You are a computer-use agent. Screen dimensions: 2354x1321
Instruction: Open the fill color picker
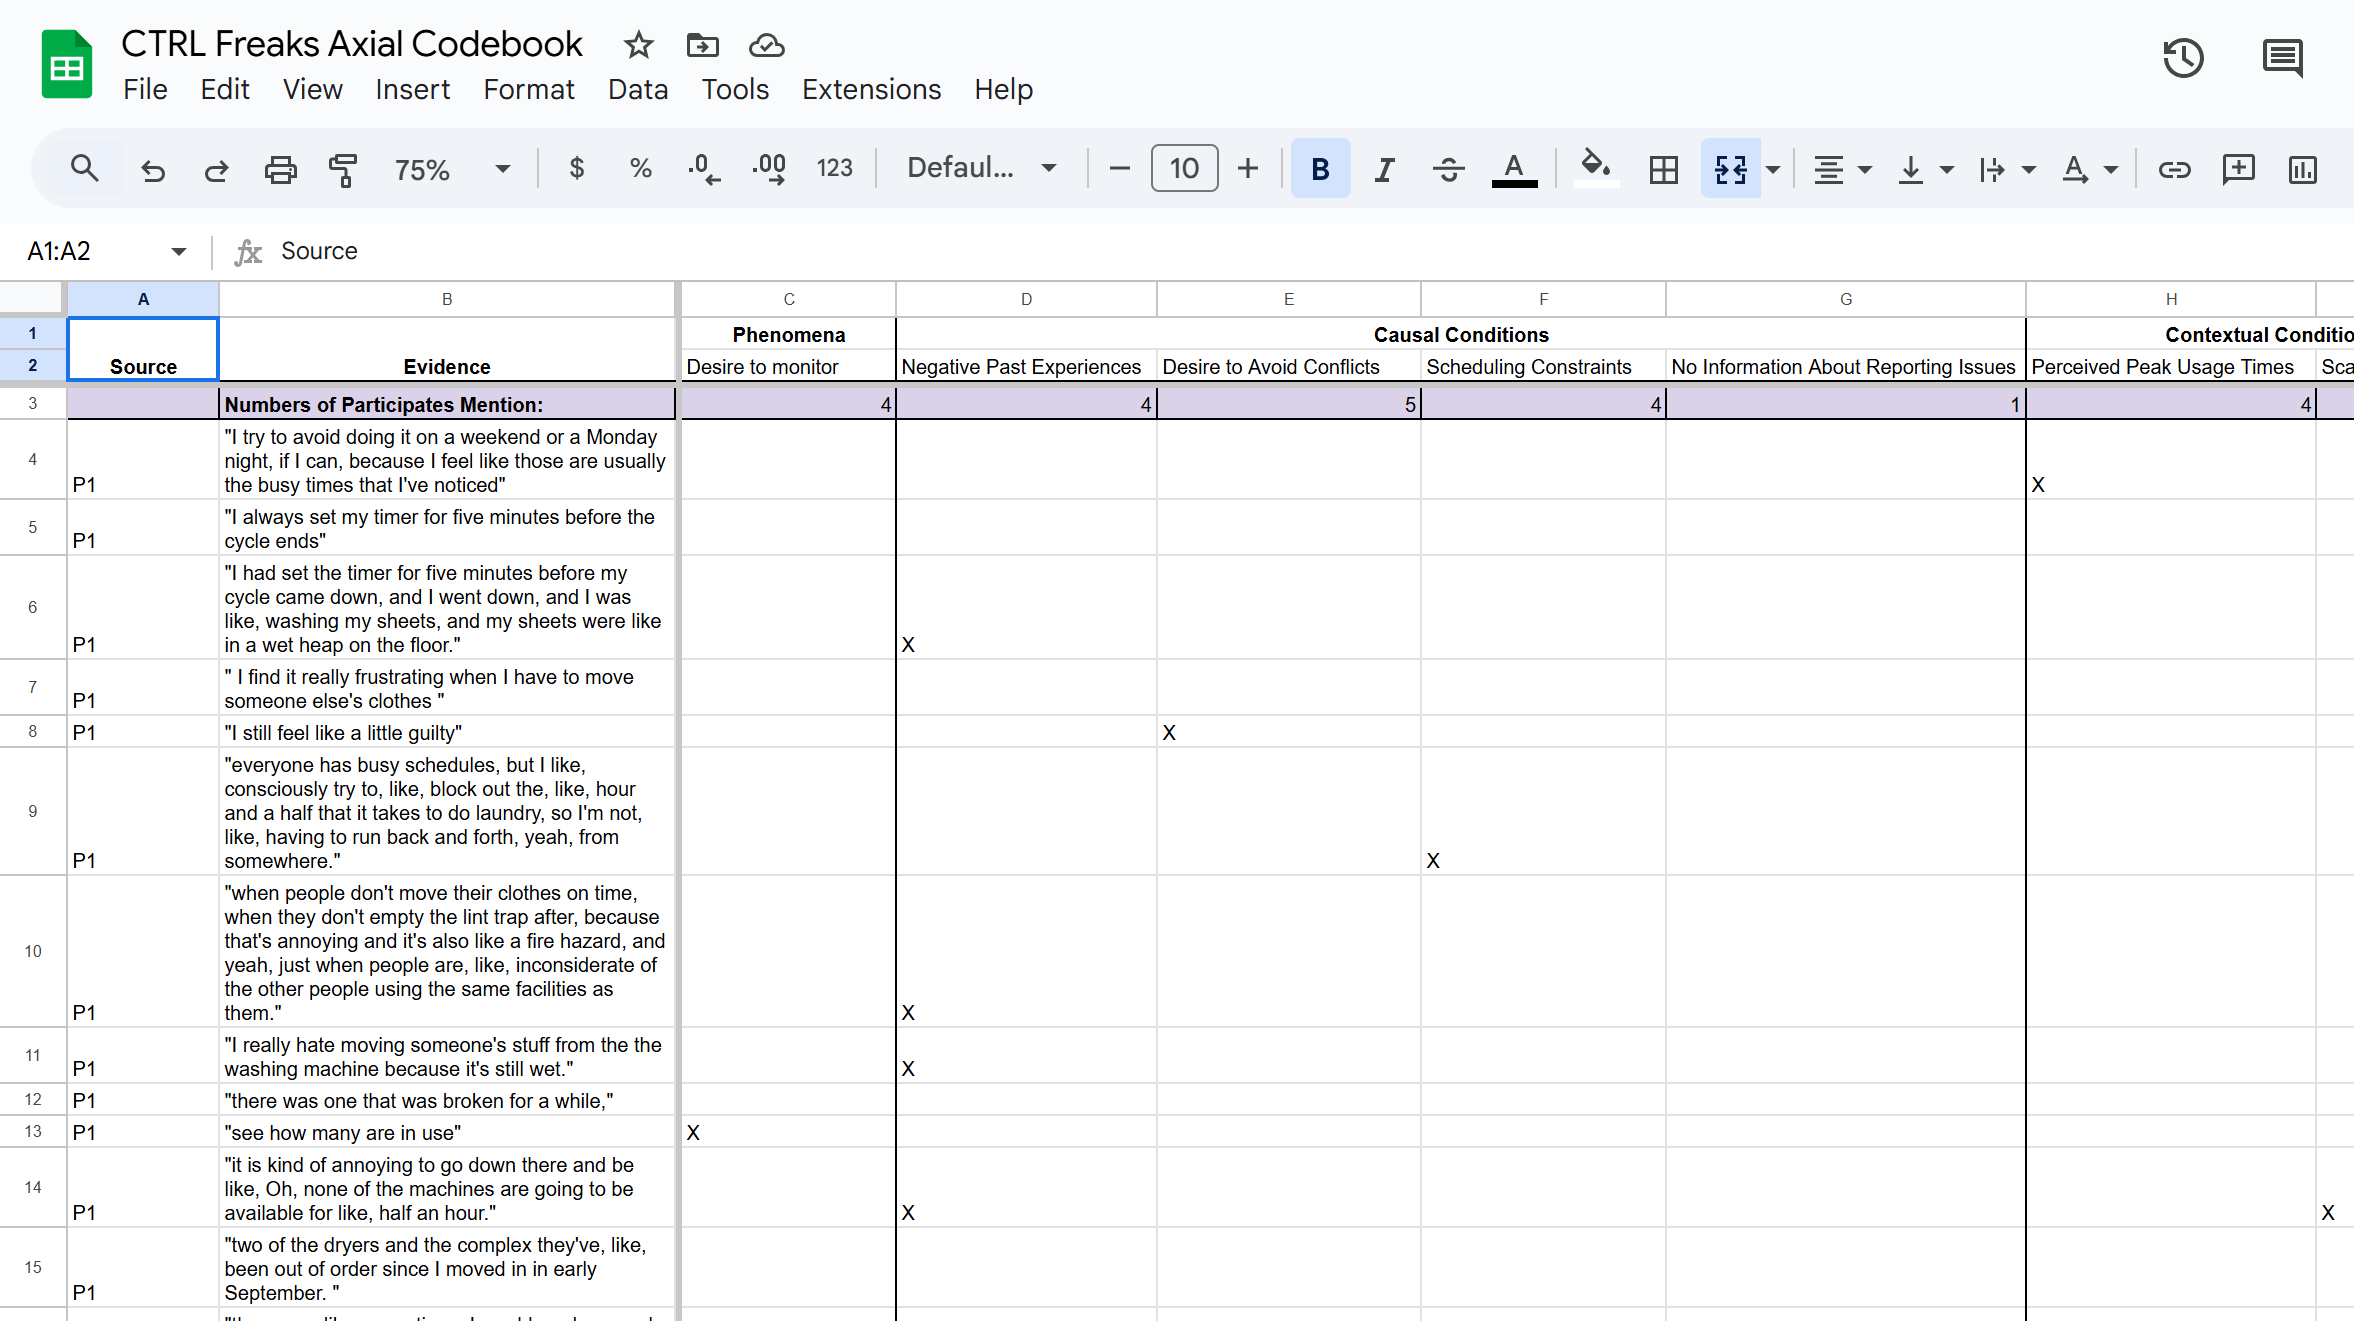1596,168
